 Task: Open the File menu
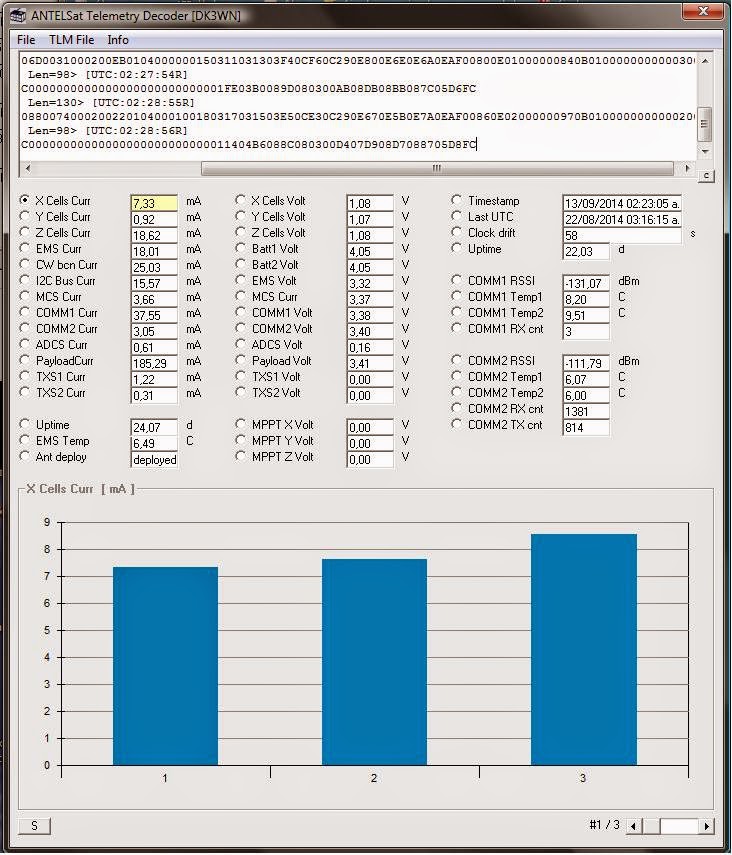26,40
